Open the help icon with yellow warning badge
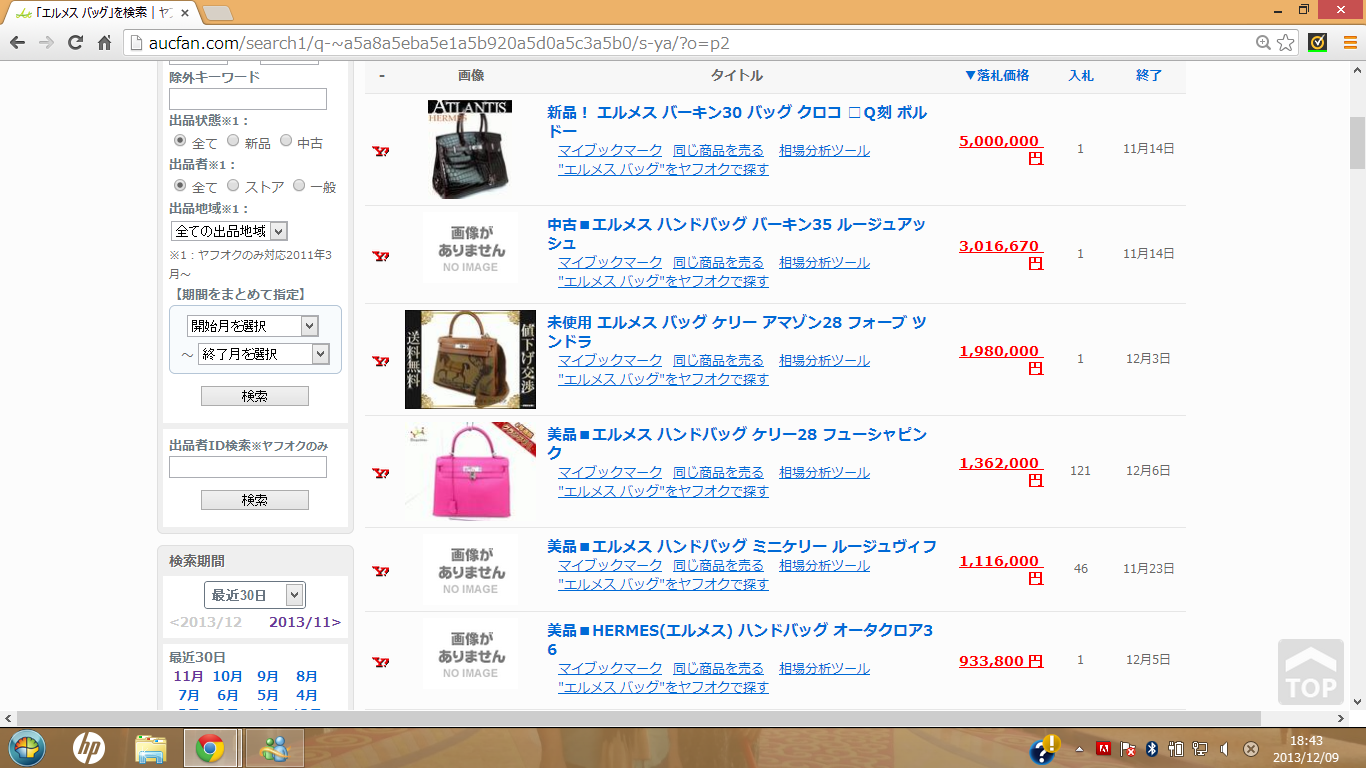 coord(1043,750)
